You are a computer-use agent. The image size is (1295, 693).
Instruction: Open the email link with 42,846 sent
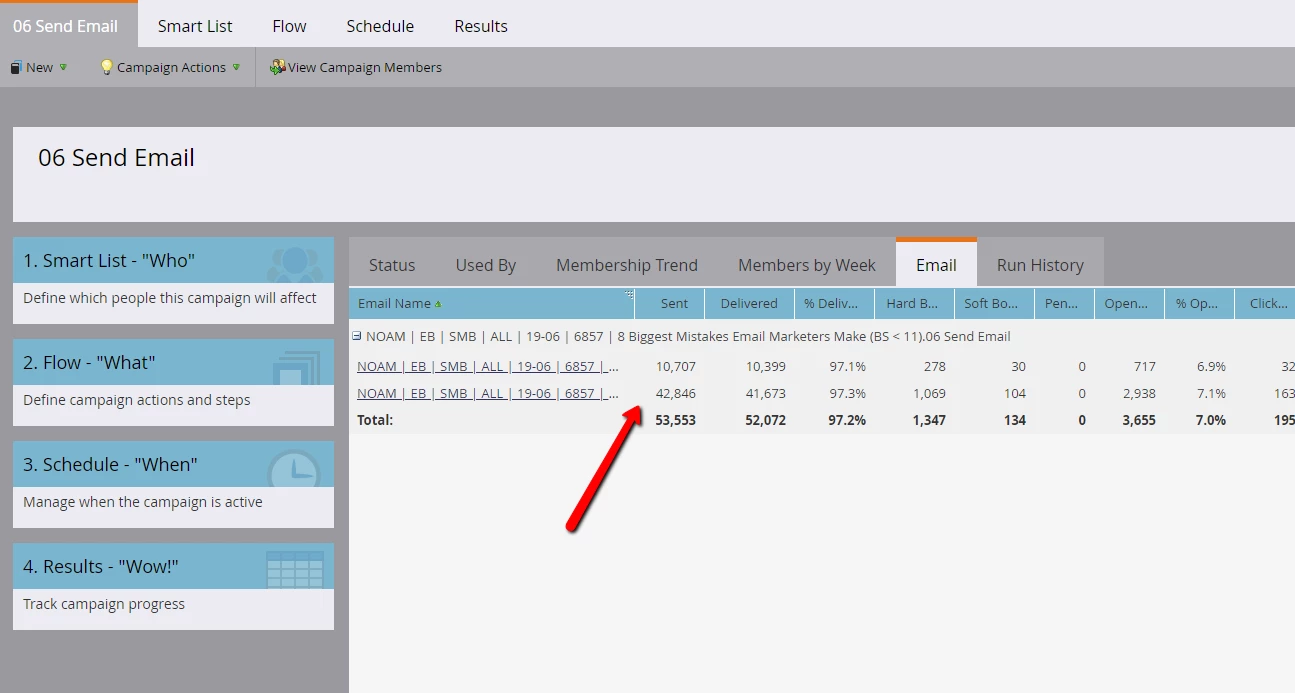point(488,393)
